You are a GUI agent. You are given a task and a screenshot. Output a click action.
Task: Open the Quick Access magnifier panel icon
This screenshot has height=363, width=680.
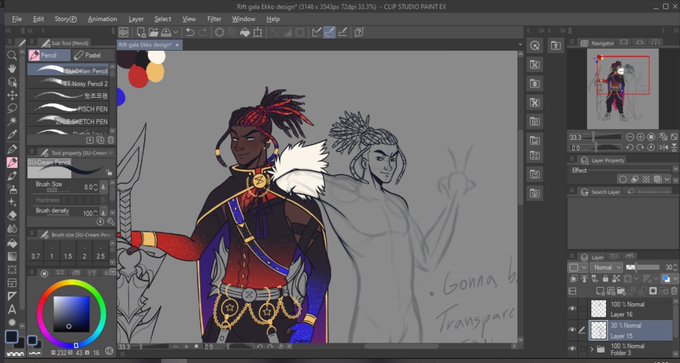pyautogui.click(x=535, y=46)
